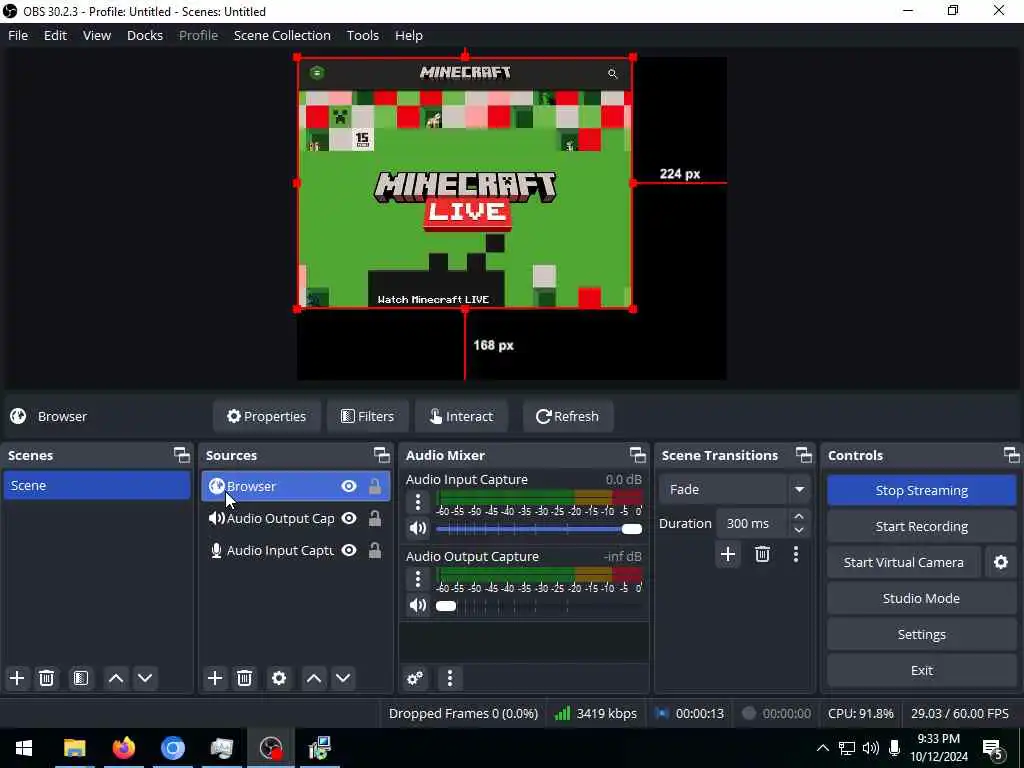This screenshot has height=768, width=1024.
Task: Lock the Audio Input Capture source
Action: pyautogui.click(x=375, y=550)
